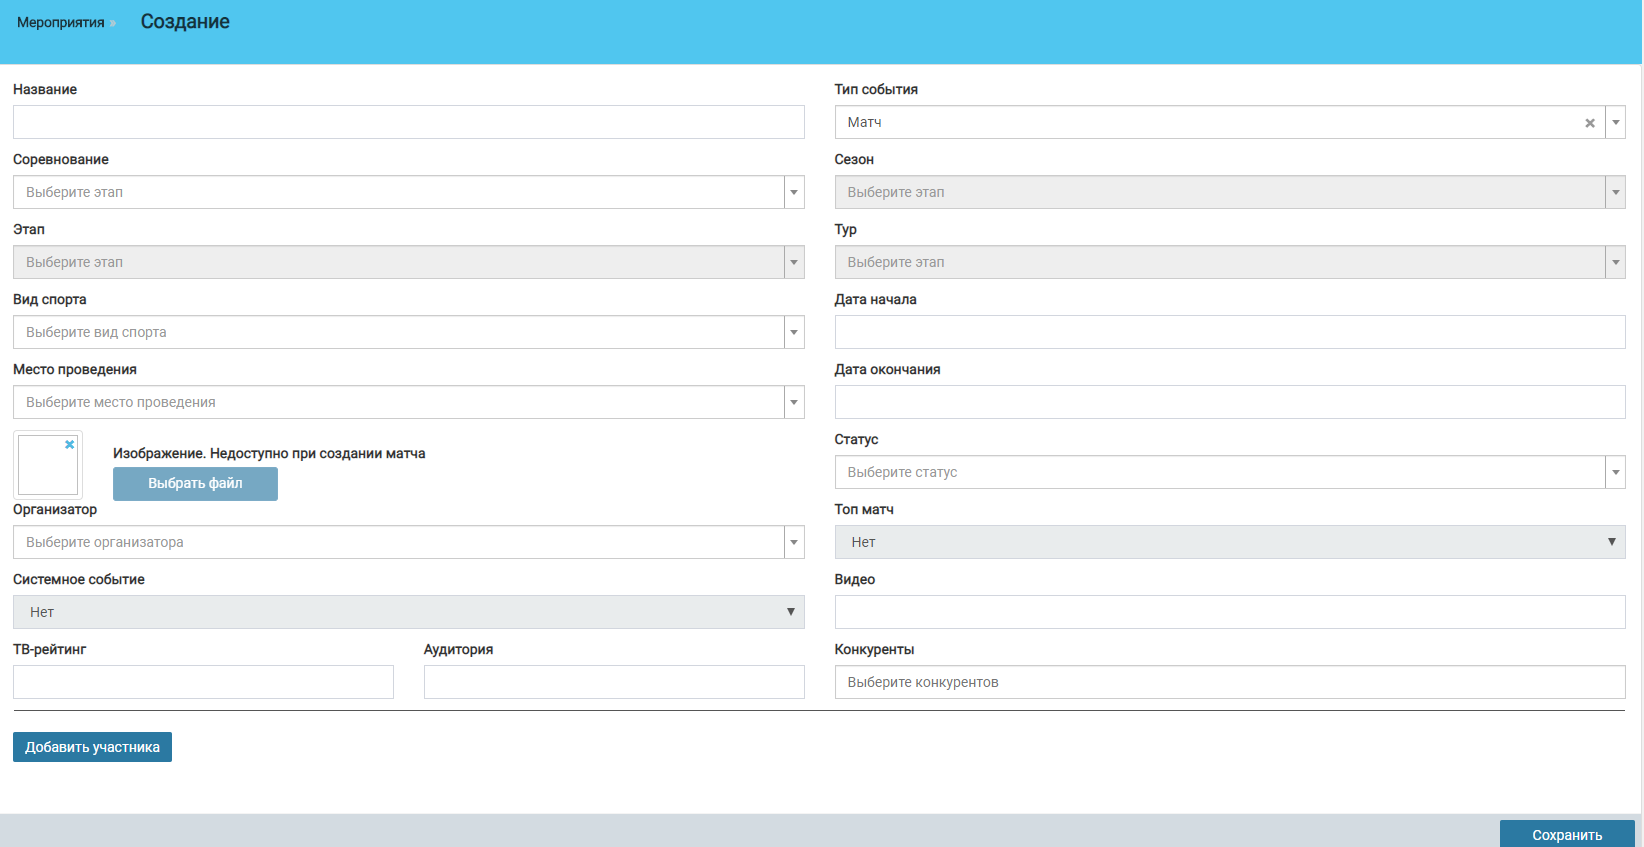Viewport: 1644px width, 847px height.
Task: Go to Мероприятия breadcrumb link
Action: pyautogui.click(x=60, y=22)
